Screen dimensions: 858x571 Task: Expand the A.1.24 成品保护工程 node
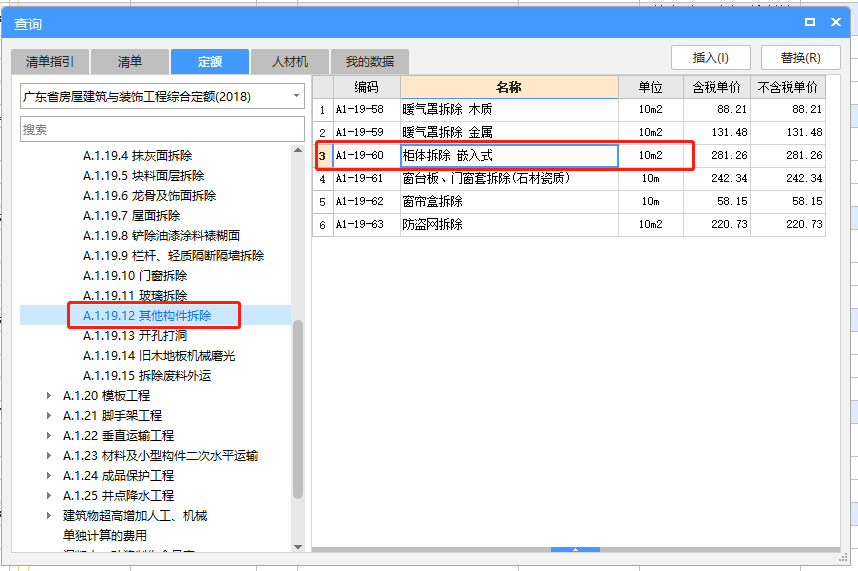click(x=49, y=475)
